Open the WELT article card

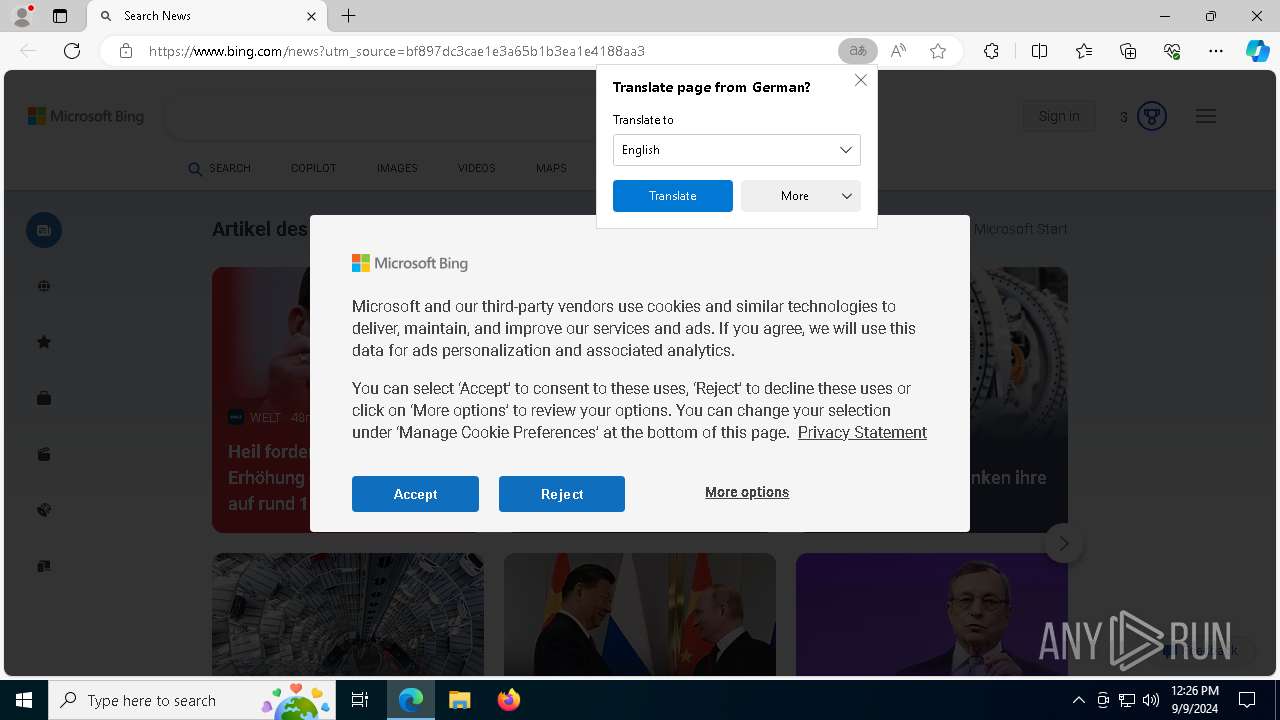click(x=261, y=400)
